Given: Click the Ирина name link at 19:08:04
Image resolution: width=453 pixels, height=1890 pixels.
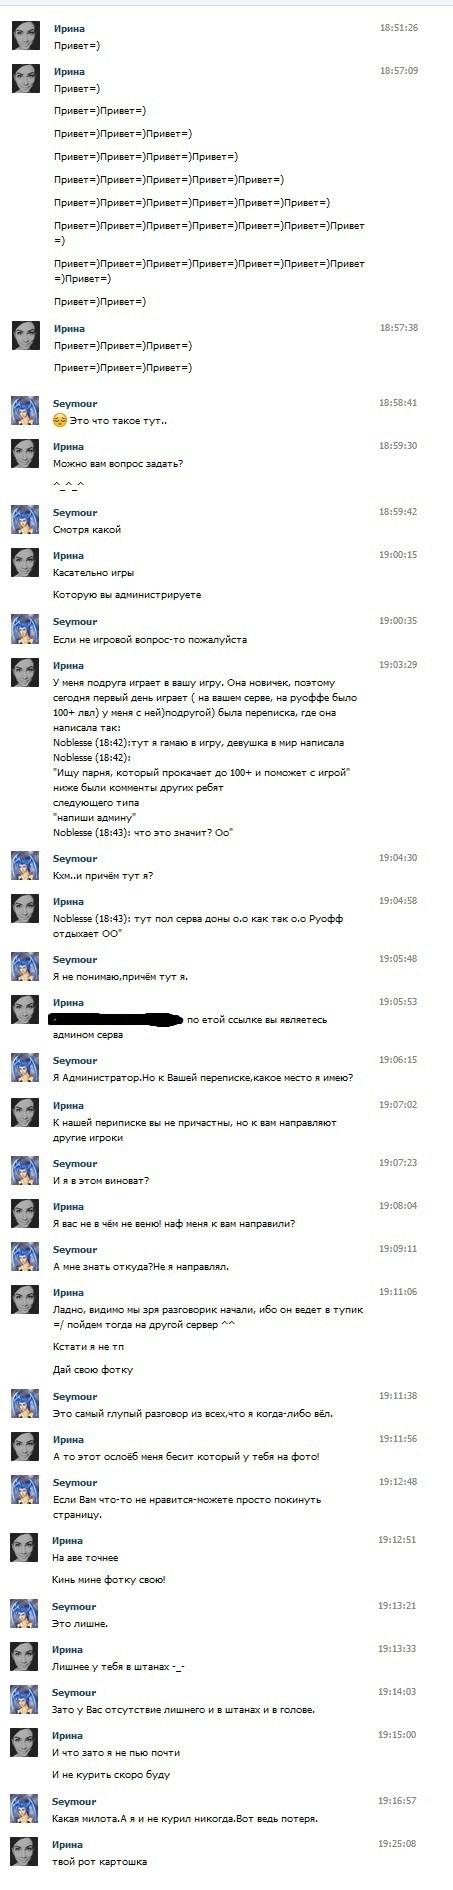Looking at the screenshot, I should [x=69, y=1207].
